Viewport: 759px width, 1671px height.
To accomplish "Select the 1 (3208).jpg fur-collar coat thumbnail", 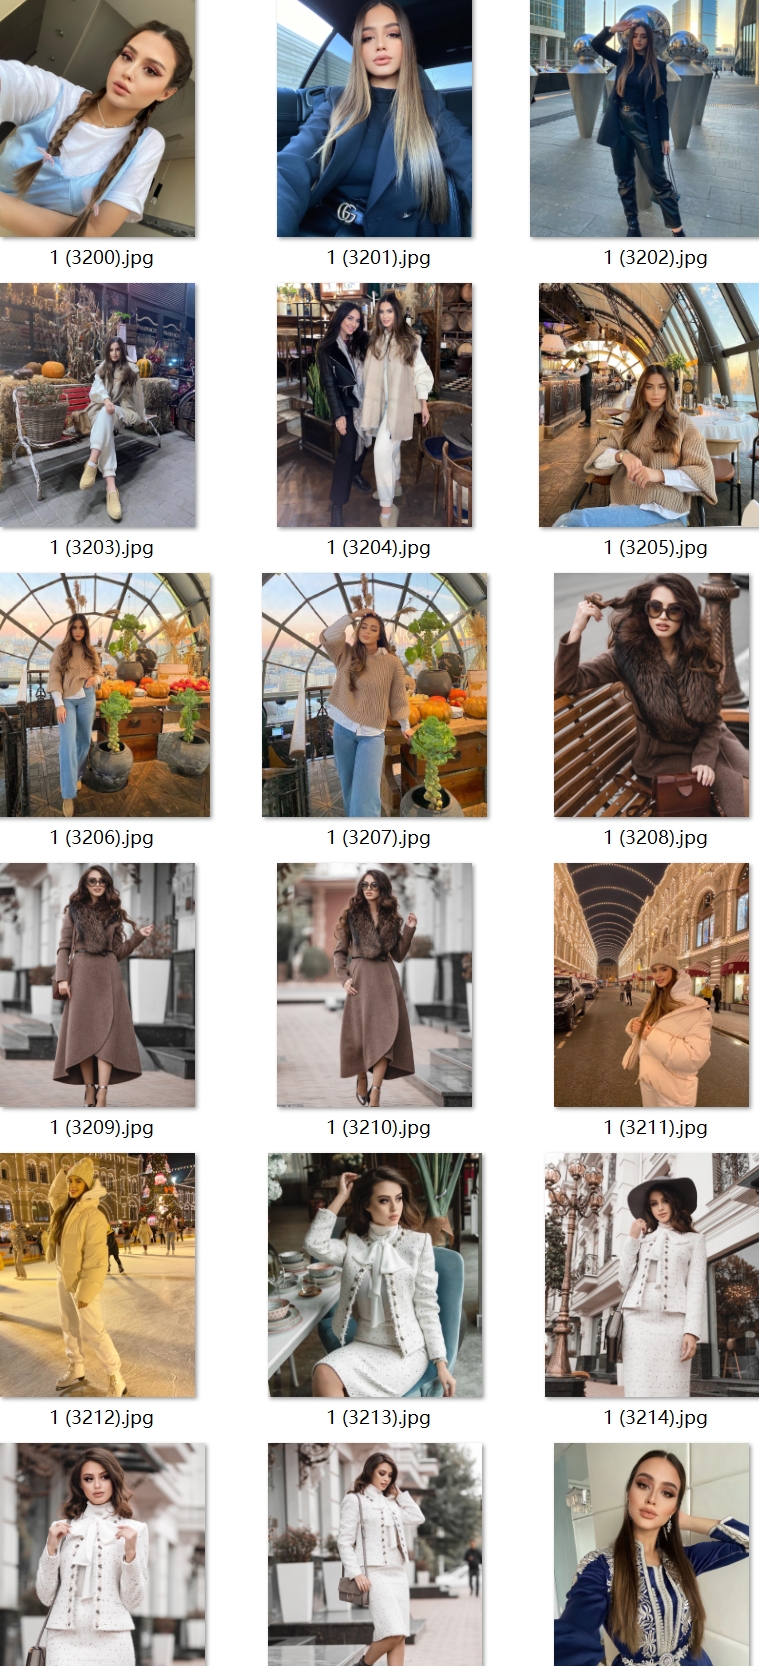I will [651, 695].
